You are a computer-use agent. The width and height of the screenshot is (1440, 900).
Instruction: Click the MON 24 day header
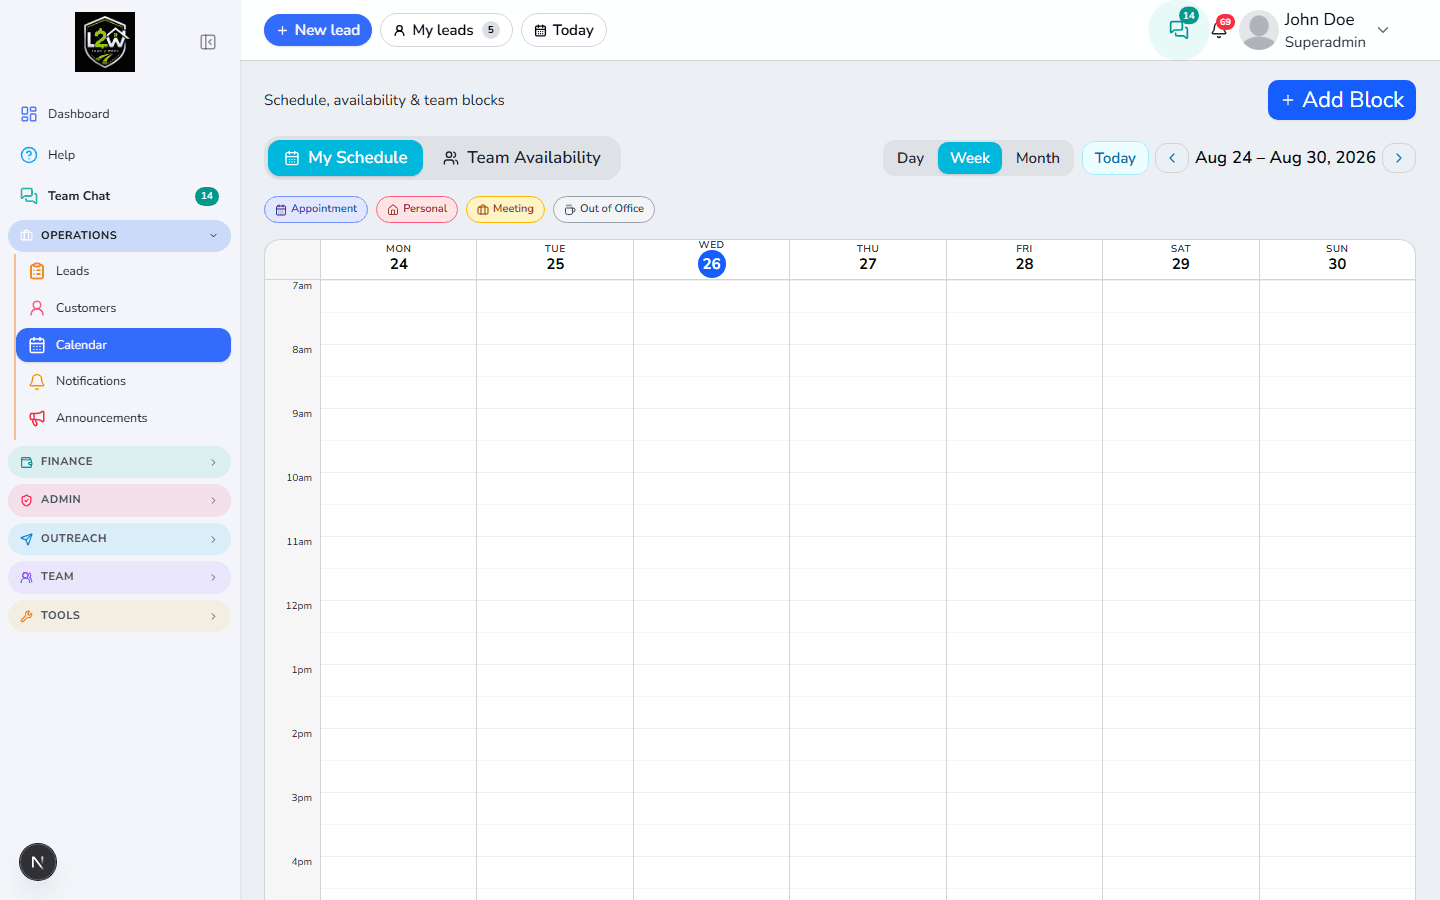click(399, 259)
